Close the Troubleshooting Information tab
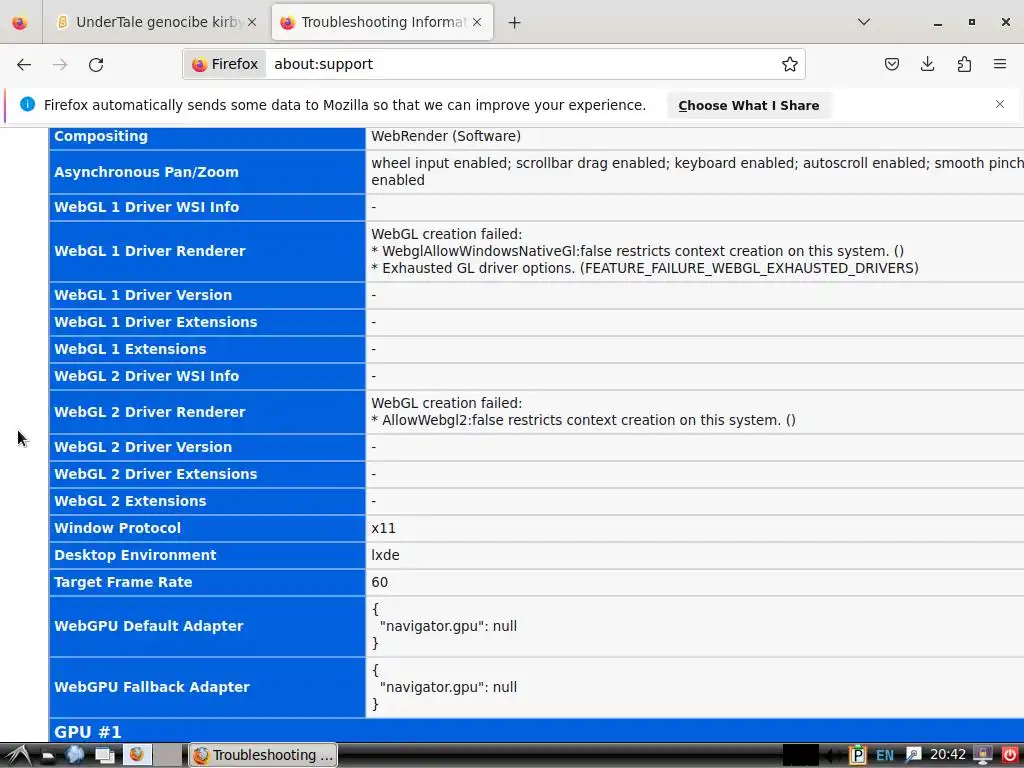The width and height of the screenshot is (1024, 768). [477, 22]
